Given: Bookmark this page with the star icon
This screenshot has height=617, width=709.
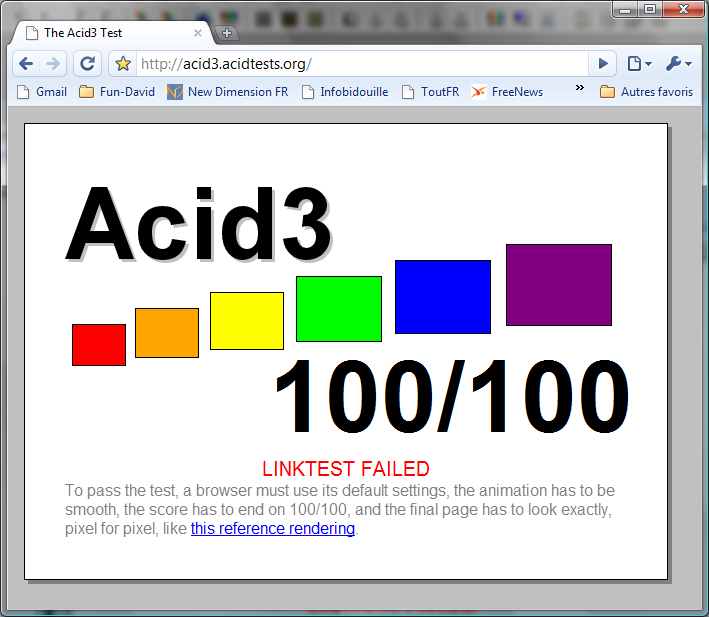Looking at the screenshot, I should tap(123, 64).
